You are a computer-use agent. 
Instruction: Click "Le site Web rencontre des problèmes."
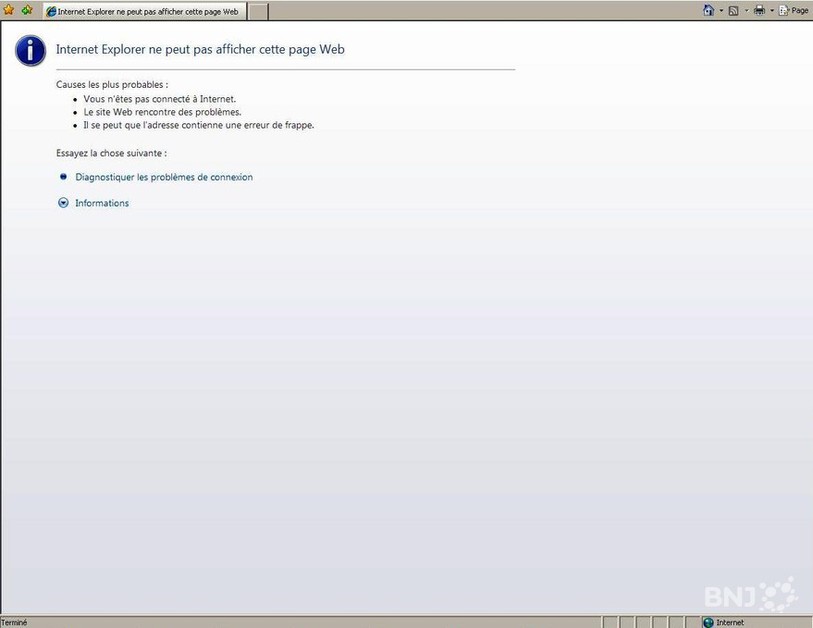(162, 111)
